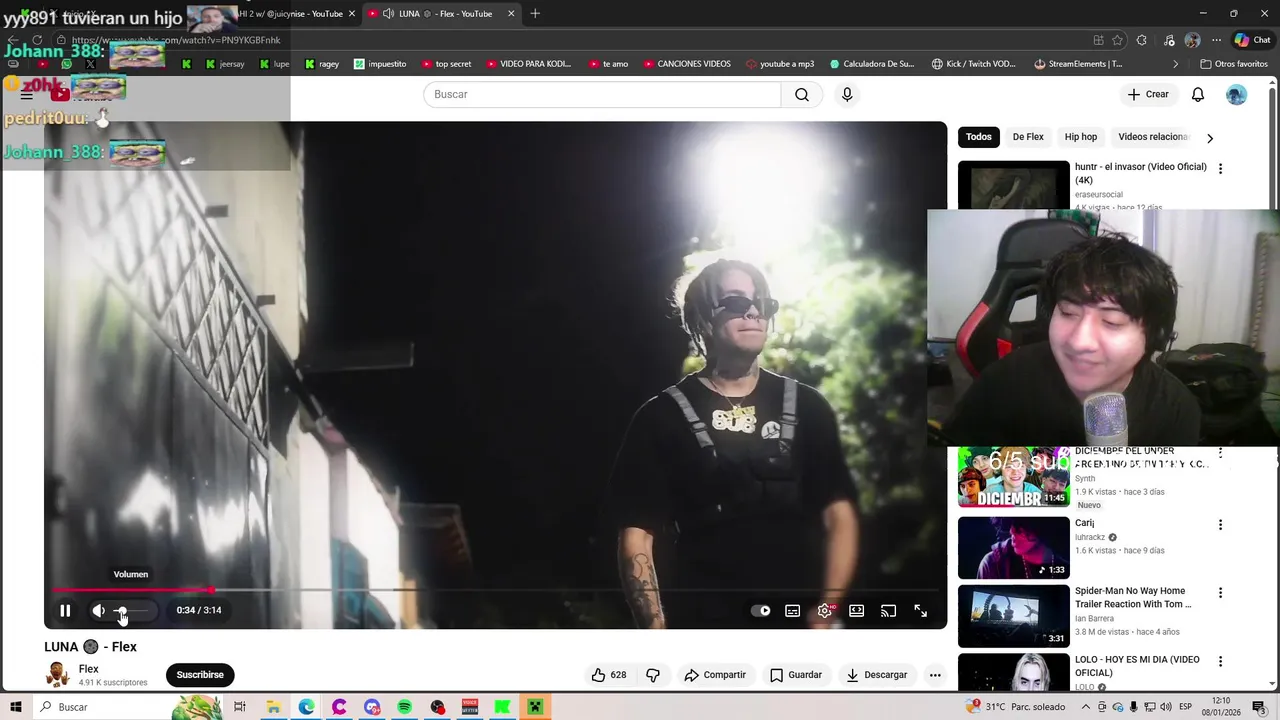
Task: Open the Copilot Chat sidebar button
Action: click(x=1254, y=40)
